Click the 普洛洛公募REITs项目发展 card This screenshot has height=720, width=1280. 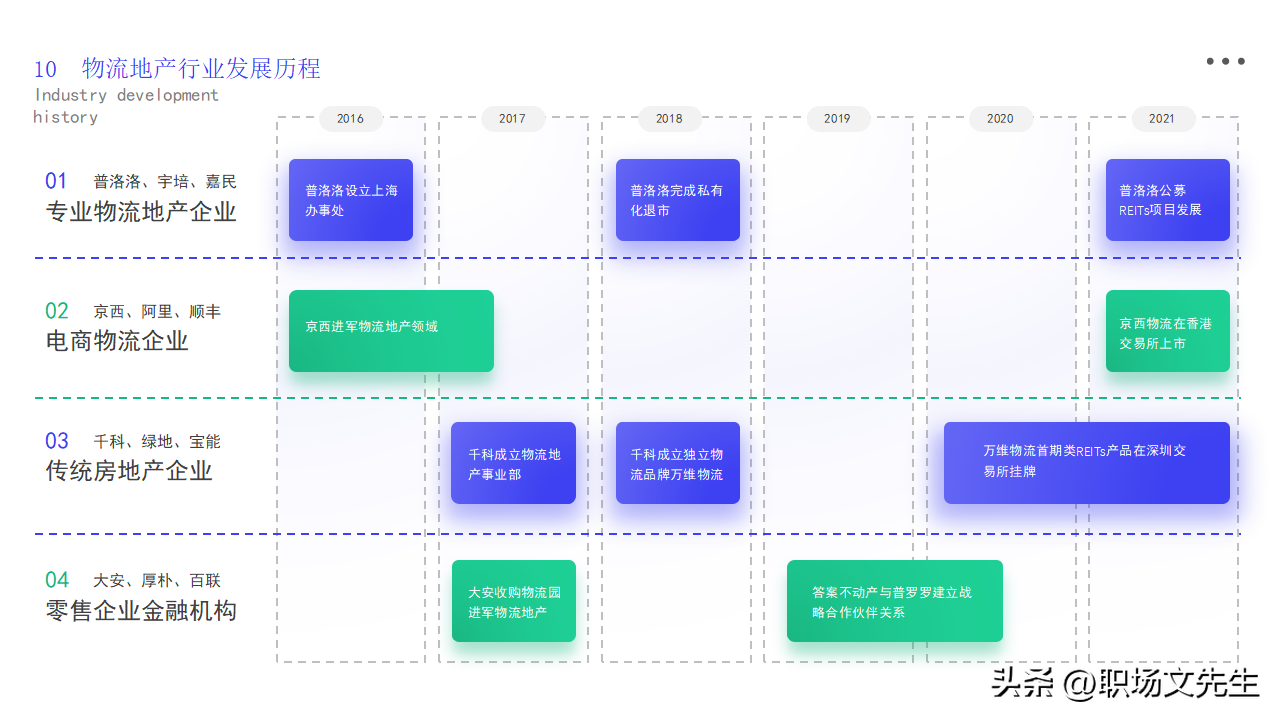(x=1168, y=200)
